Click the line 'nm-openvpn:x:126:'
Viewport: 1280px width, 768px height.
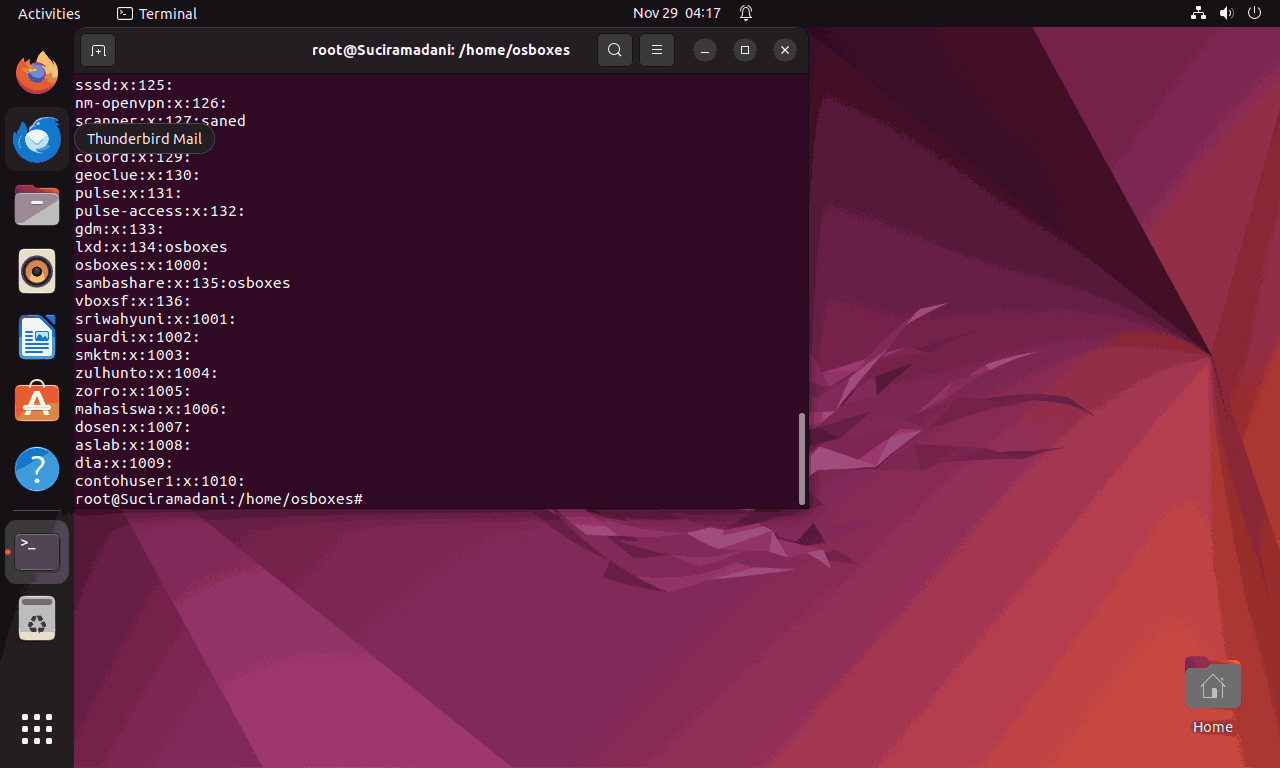151,103
